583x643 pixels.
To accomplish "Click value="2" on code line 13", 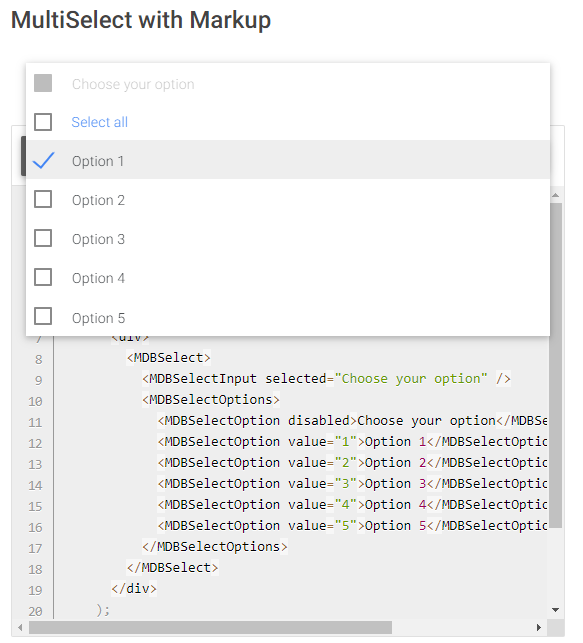I will 323,463.
